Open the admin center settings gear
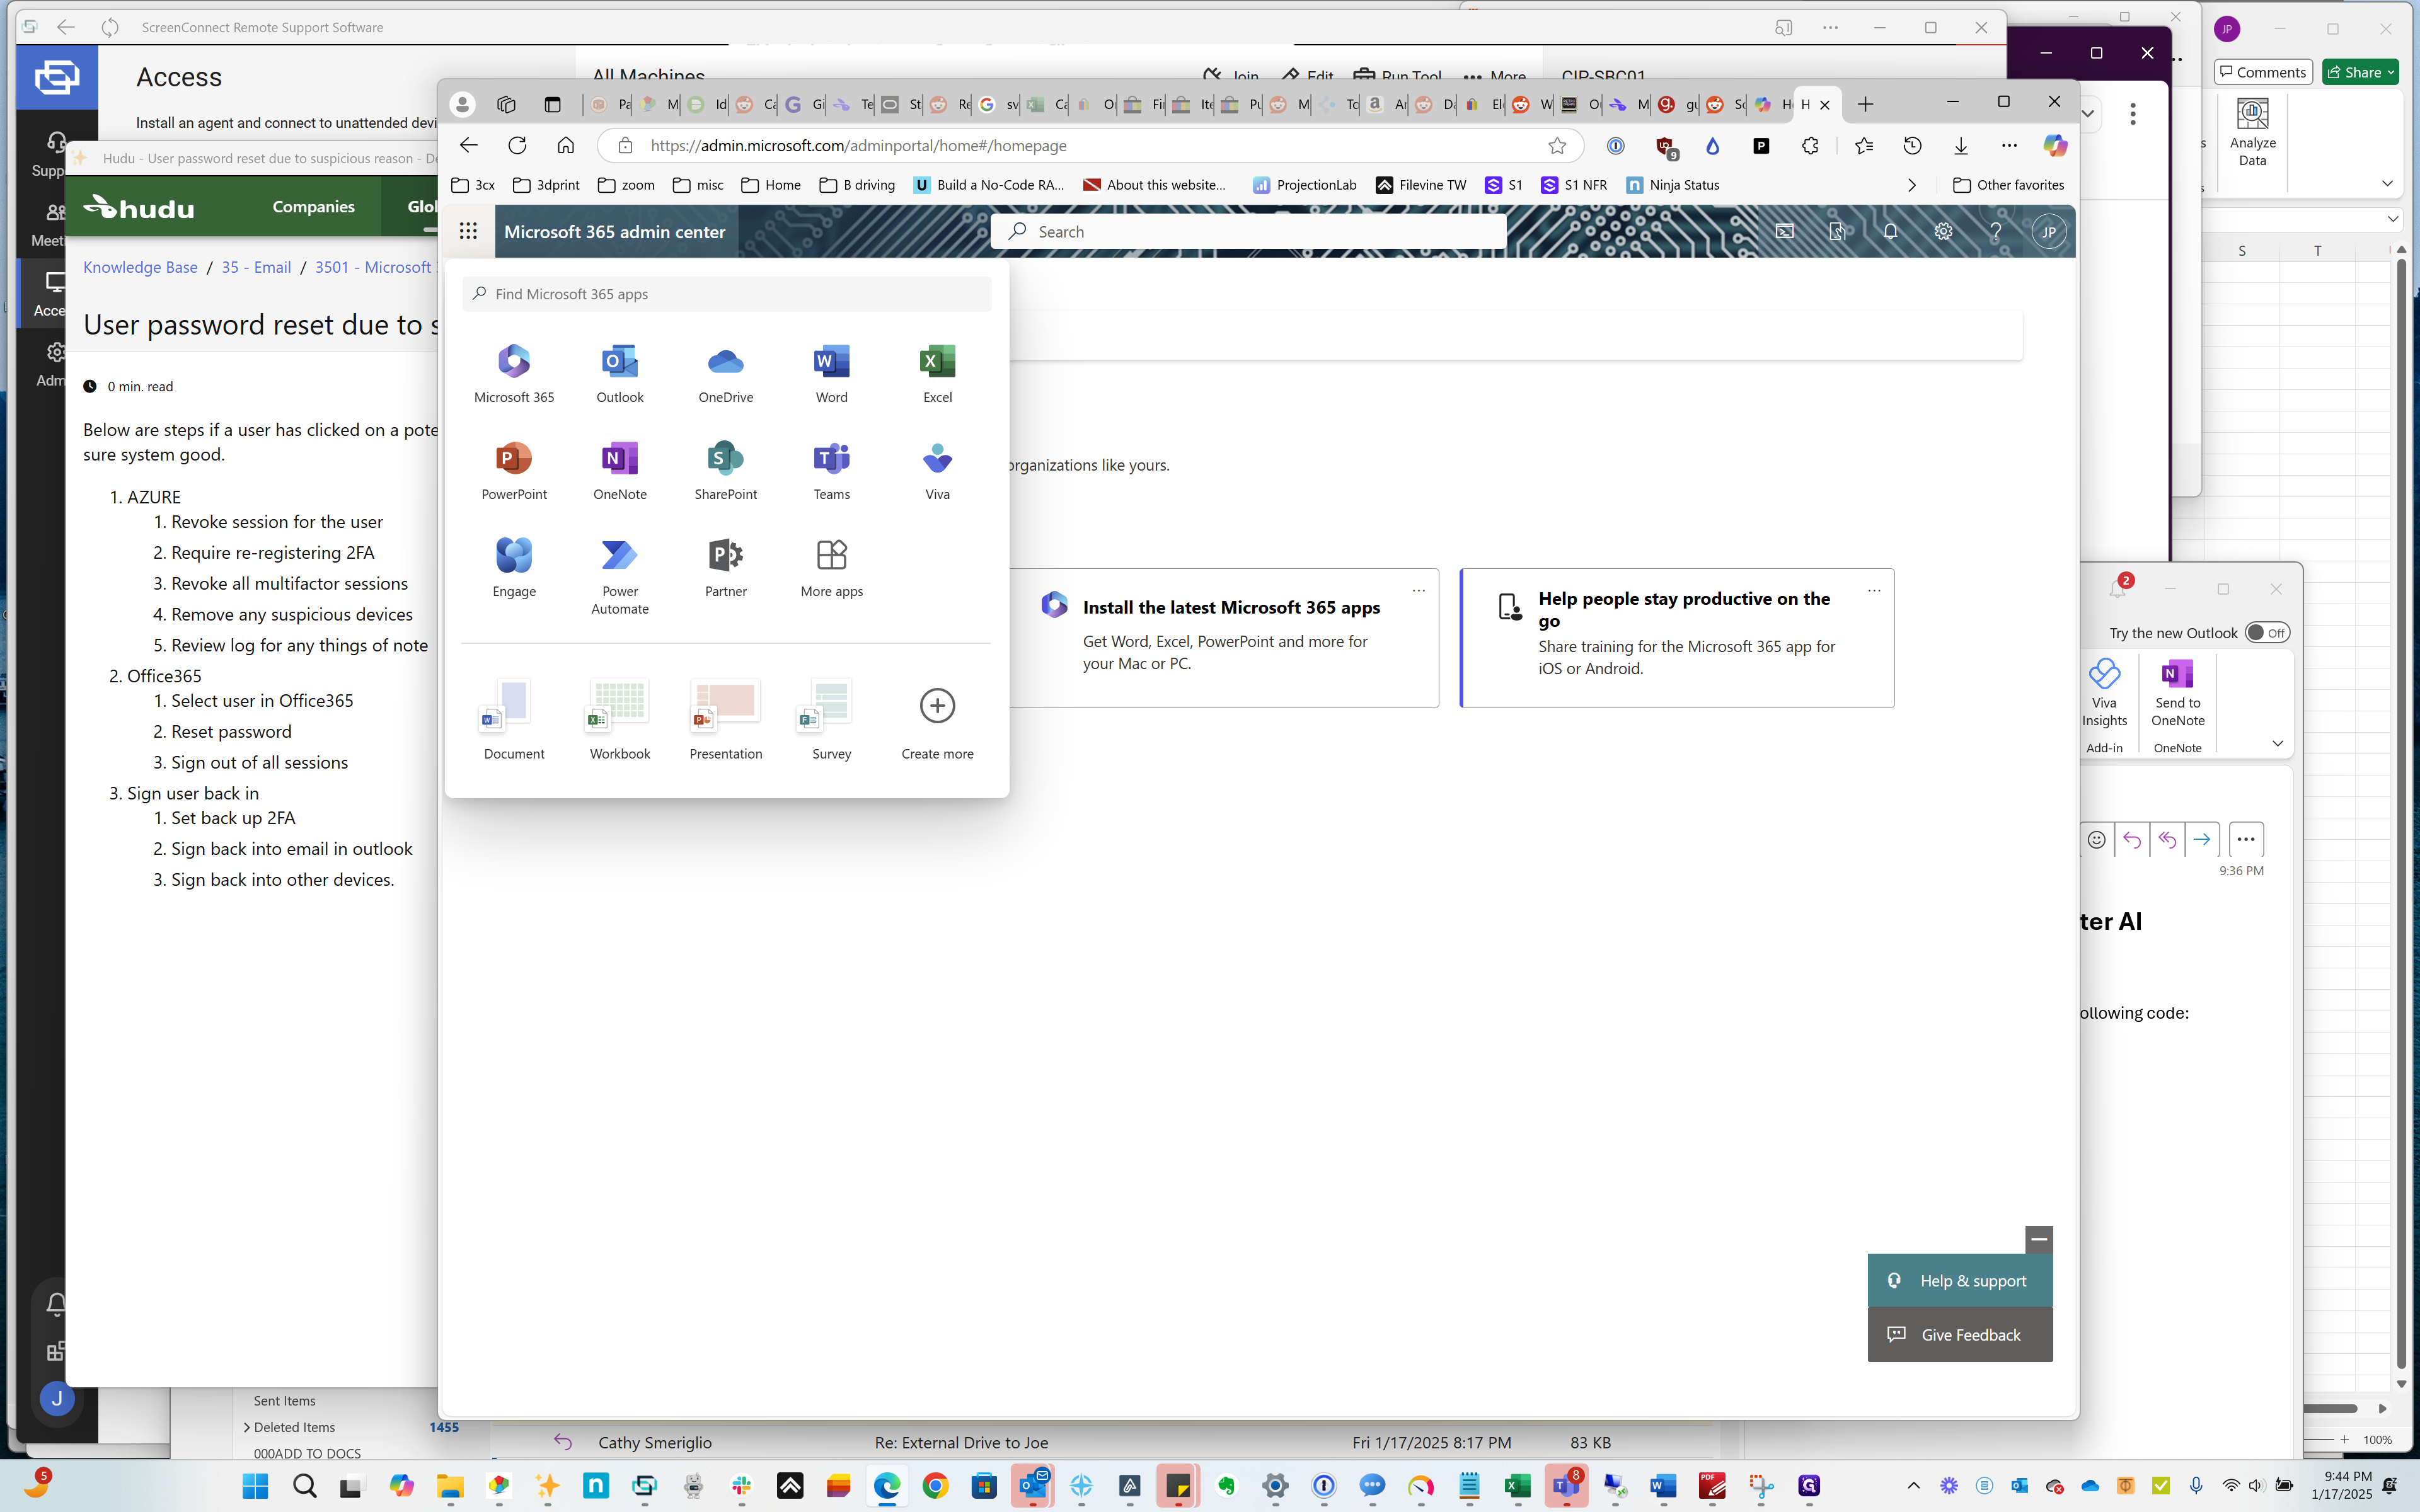2420x1512 pixels. click(x=1943, y=231)
